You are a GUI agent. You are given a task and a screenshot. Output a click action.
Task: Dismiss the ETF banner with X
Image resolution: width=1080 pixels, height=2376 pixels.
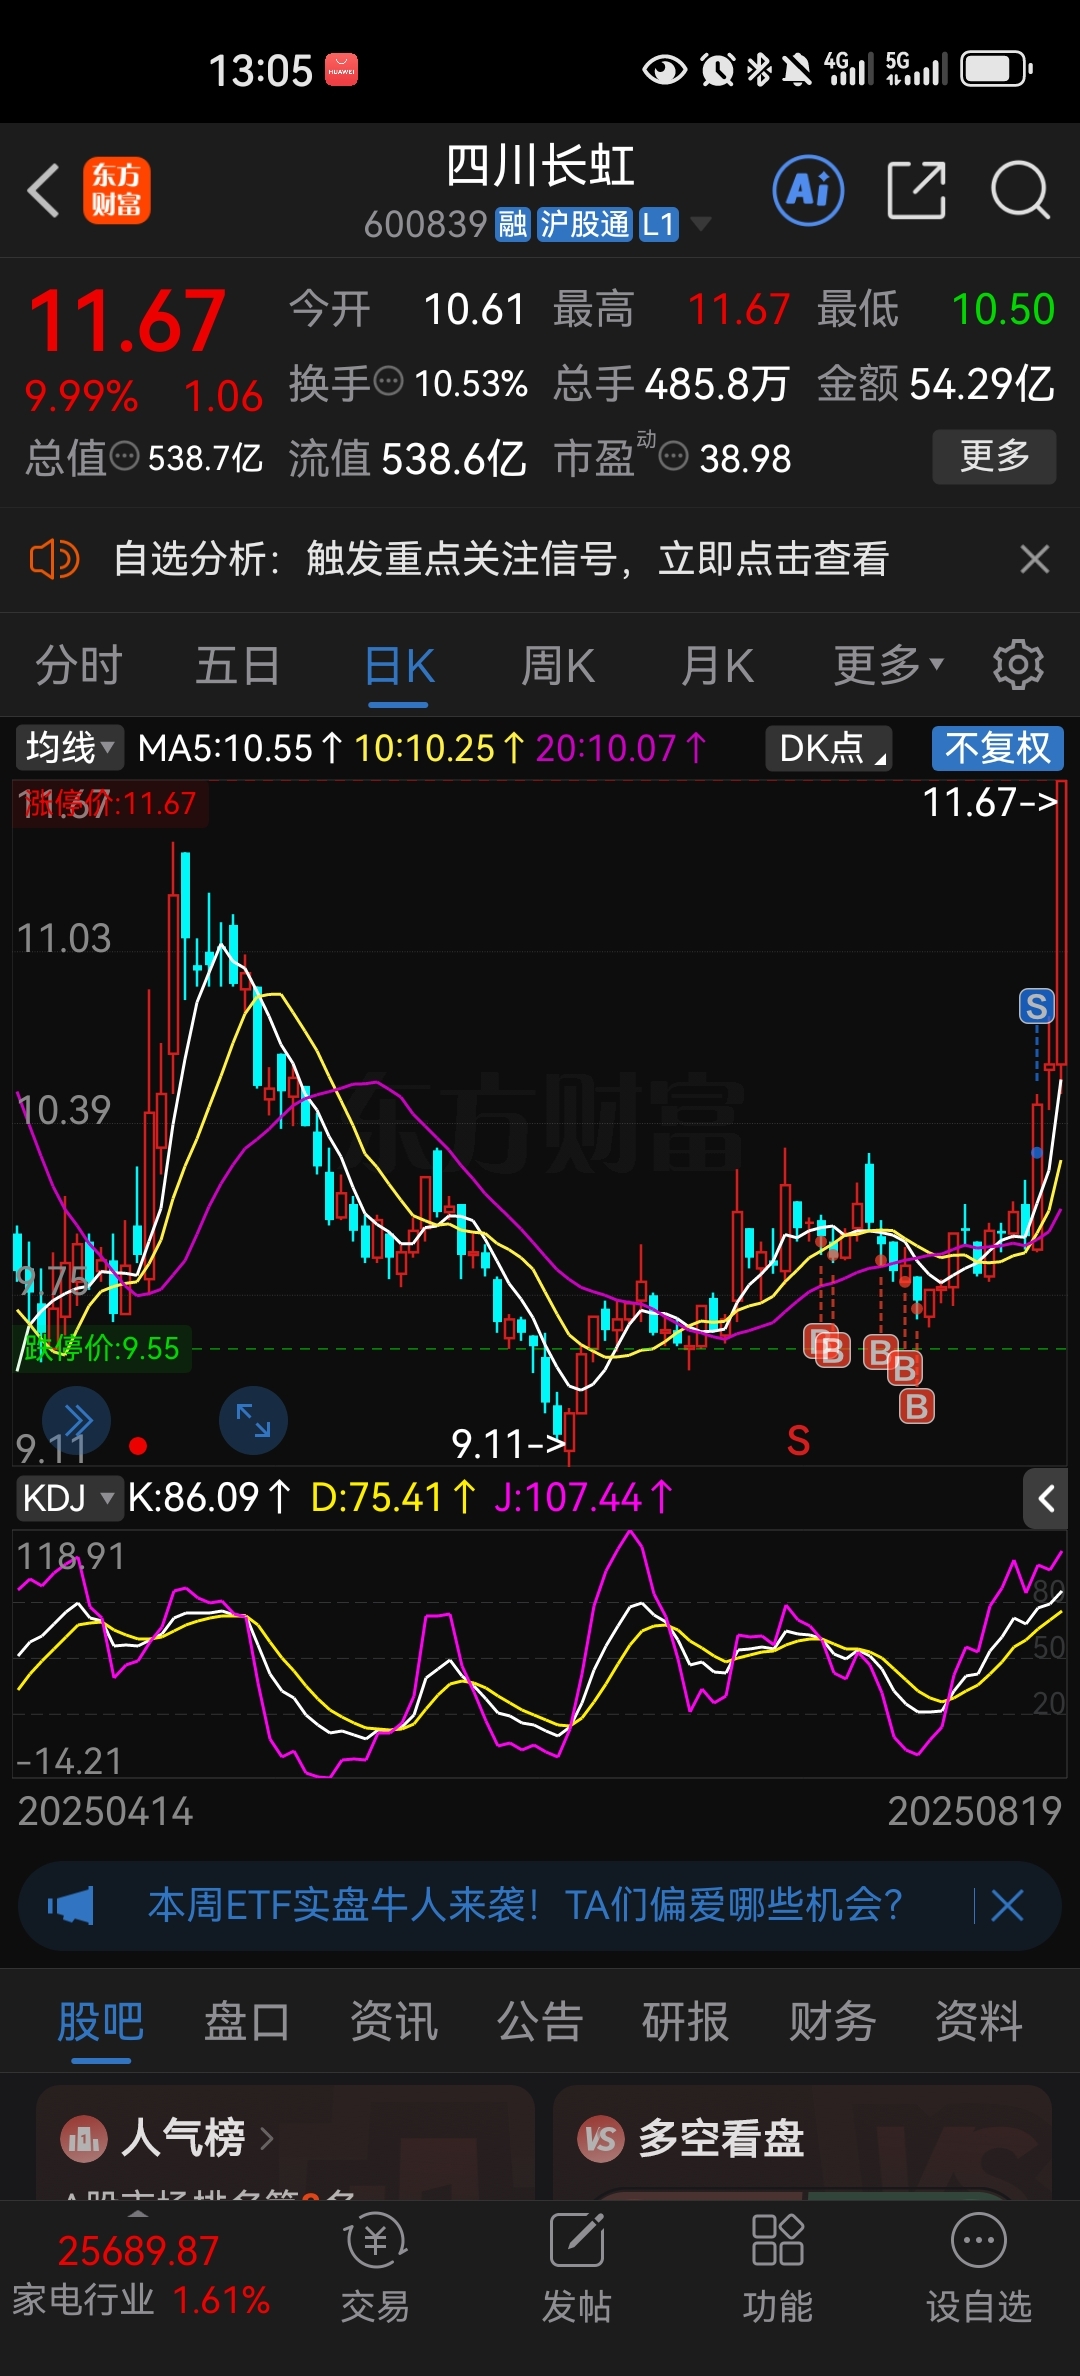1007,1905
